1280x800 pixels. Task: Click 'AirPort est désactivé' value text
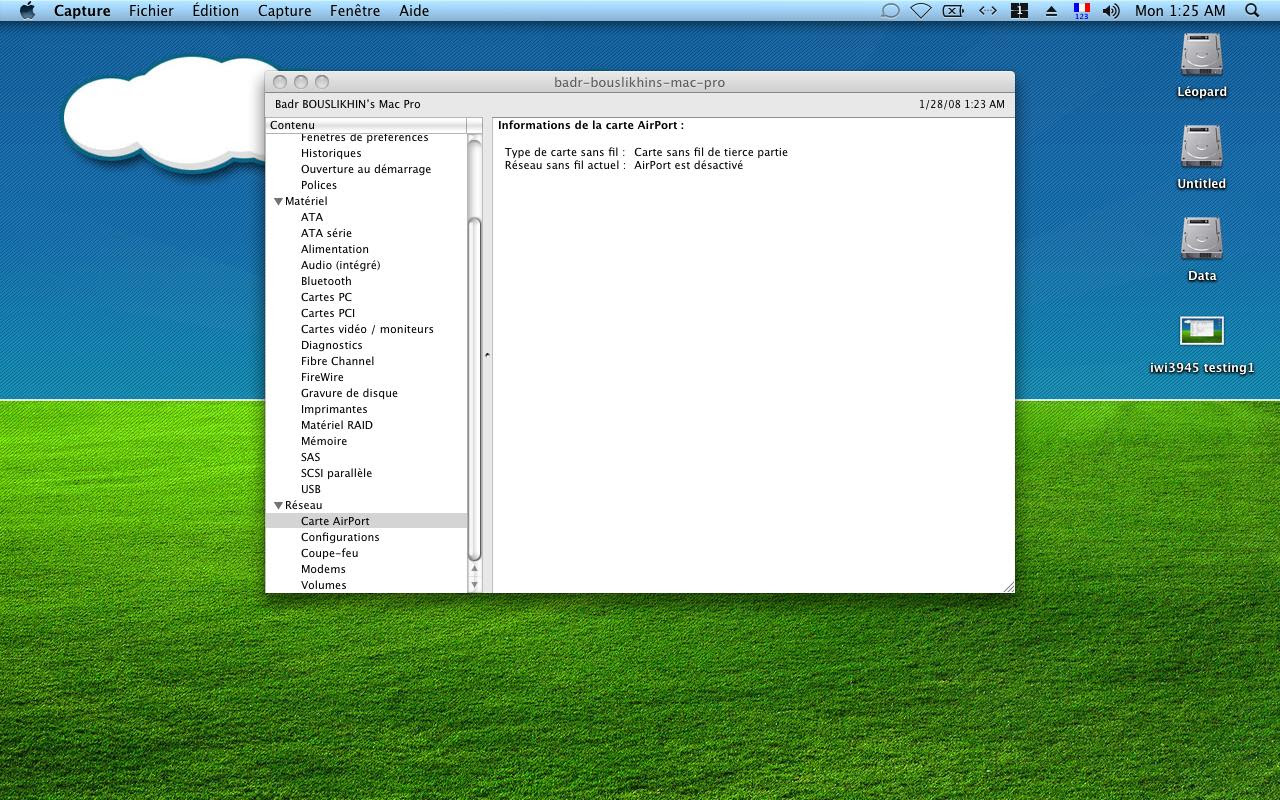[689, 165]
